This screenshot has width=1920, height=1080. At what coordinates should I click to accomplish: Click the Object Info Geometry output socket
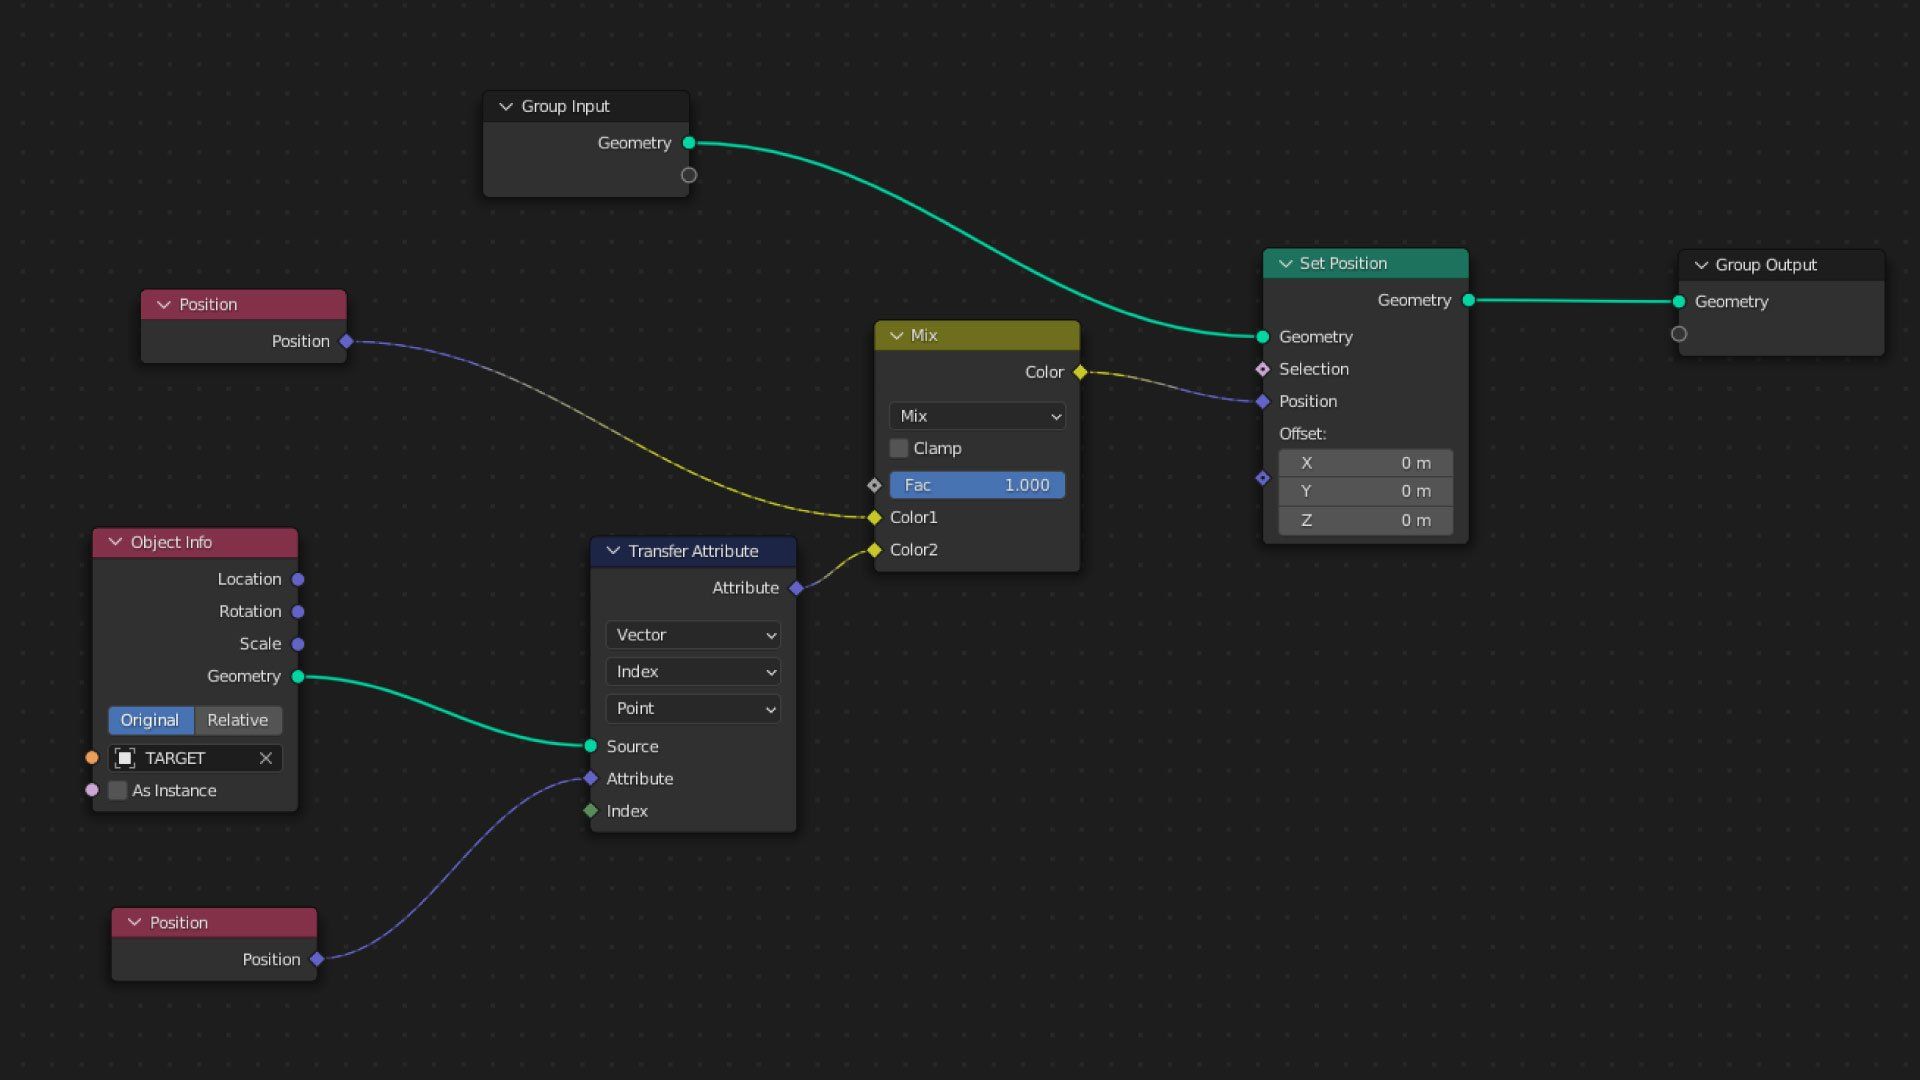tap(298, 677)
